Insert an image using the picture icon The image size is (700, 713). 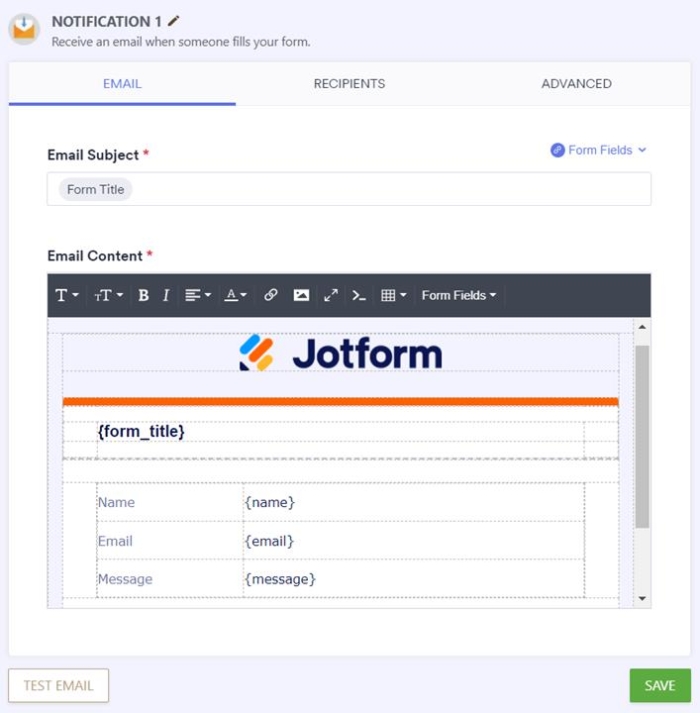301,295
